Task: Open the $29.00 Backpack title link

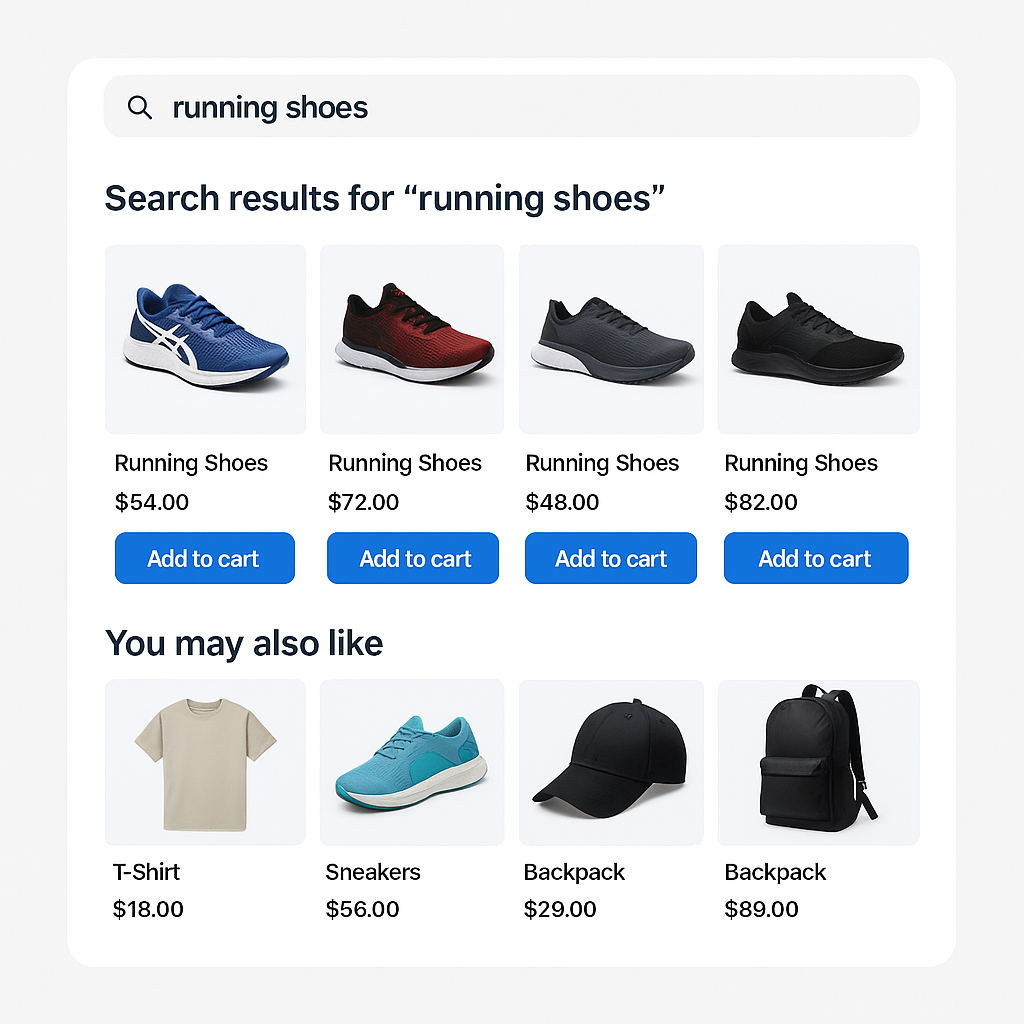Action: (x=574, y=872)
